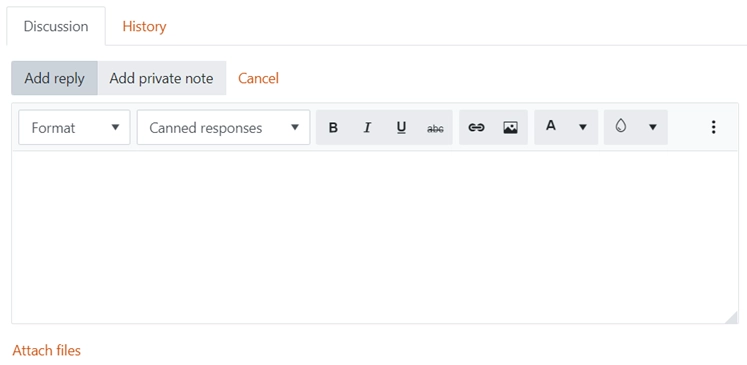Switch to the History tab

[144, 26]
